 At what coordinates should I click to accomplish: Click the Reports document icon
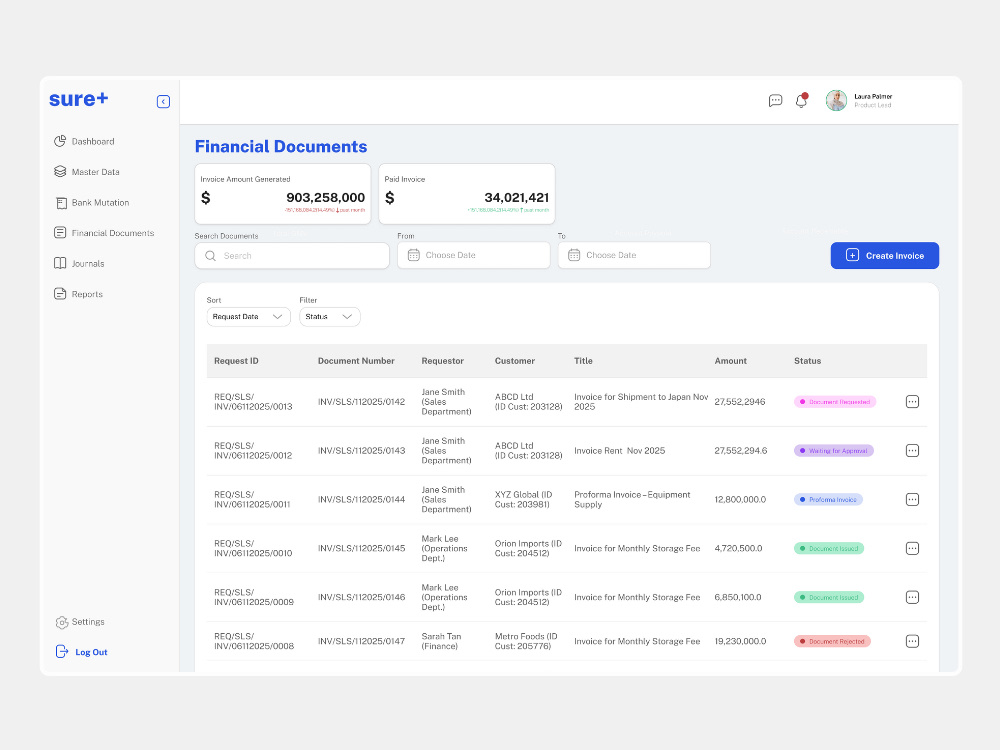[60, 294]
